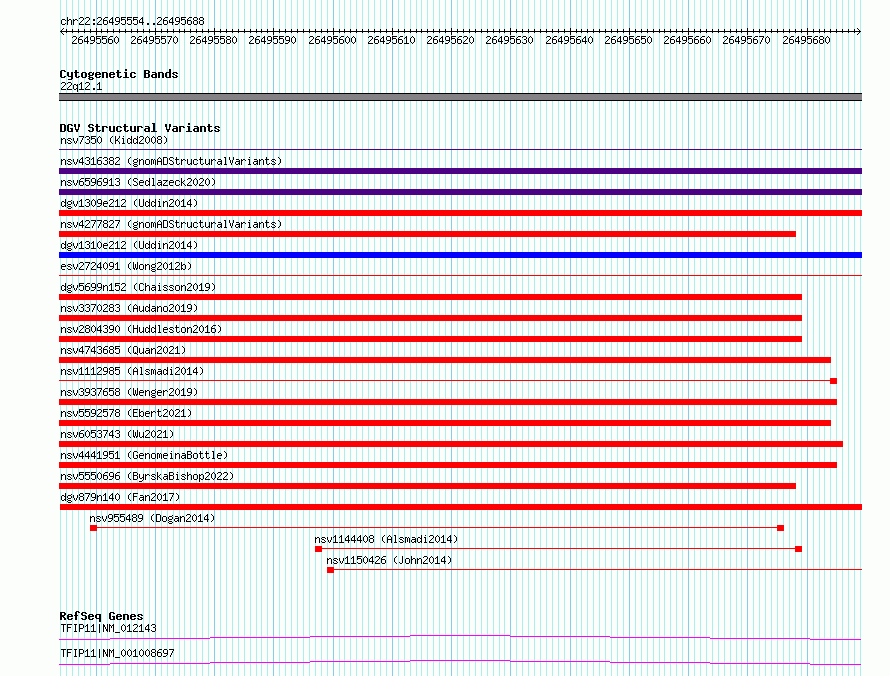Open nsv3937658 (Wenger2019) label

coord(129,392)
